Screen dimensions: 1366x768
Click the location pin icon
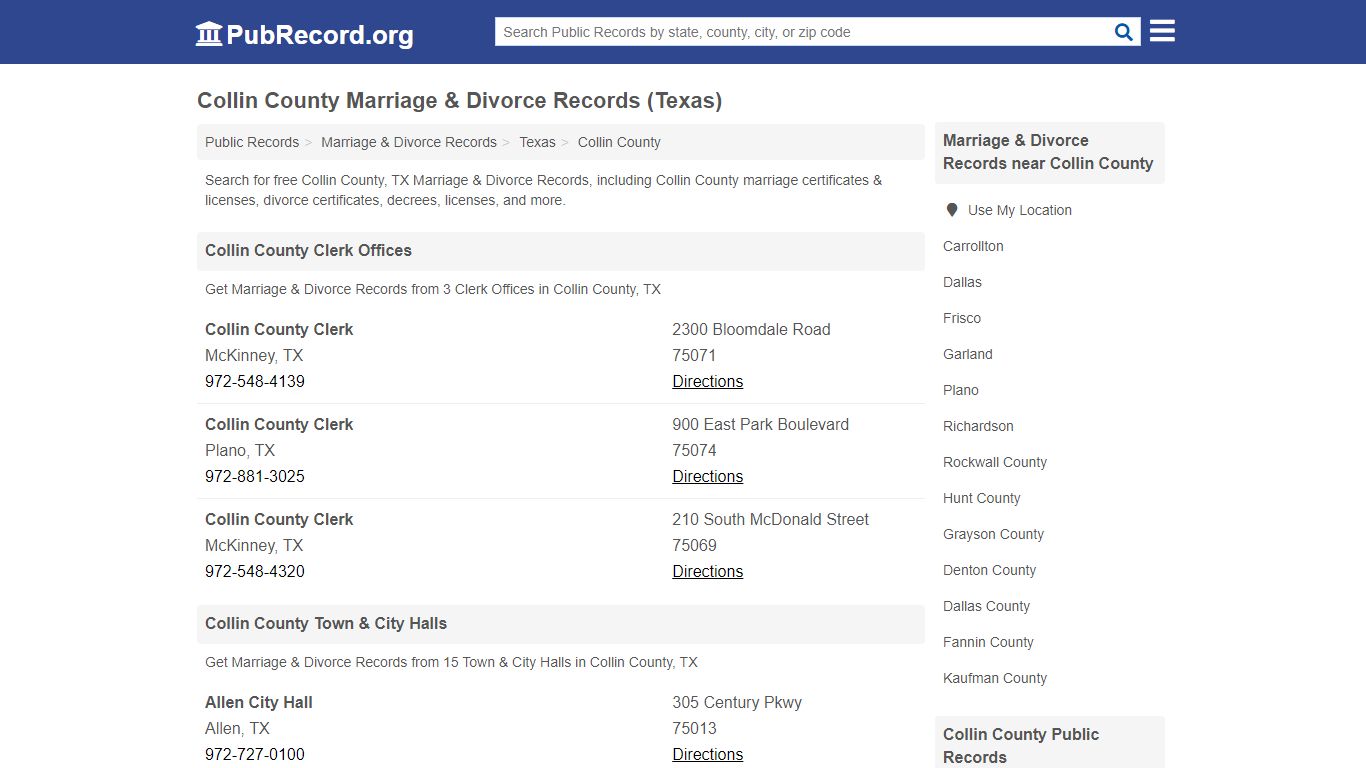[x=952, y=210]
